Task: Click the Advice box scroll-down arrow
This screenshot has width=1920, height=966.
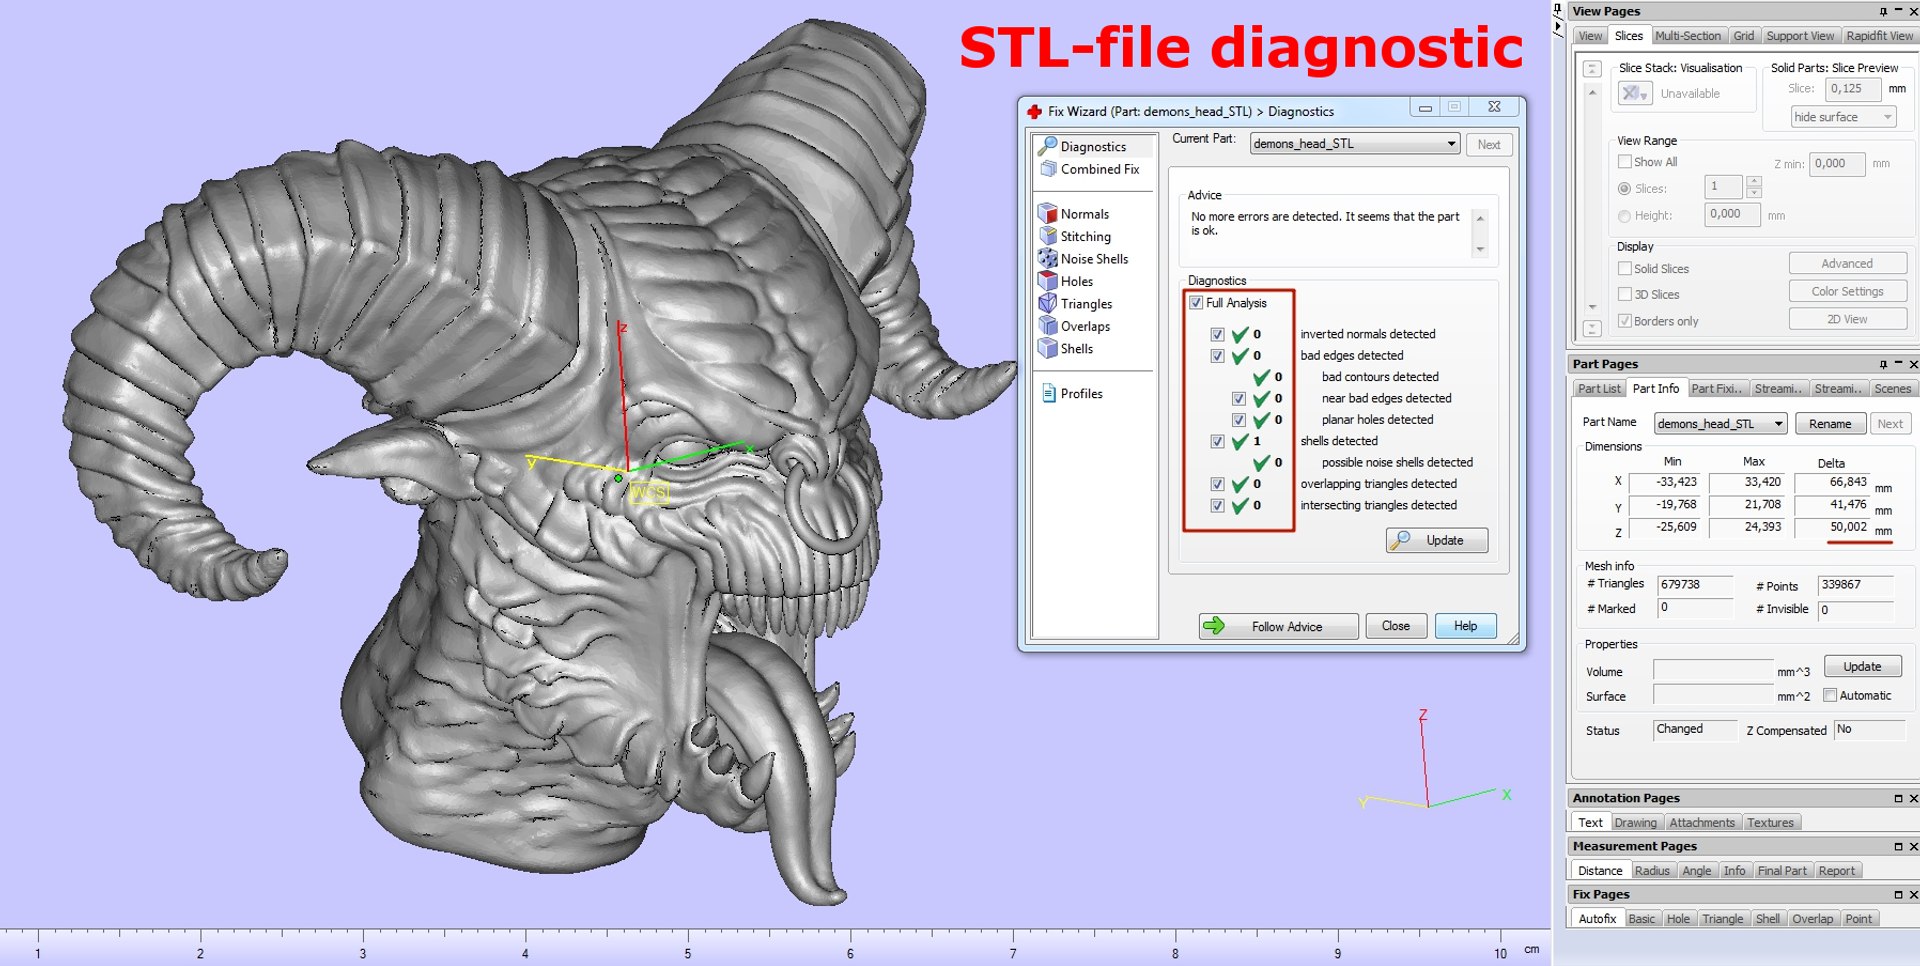Action: tap(1480, 249)
